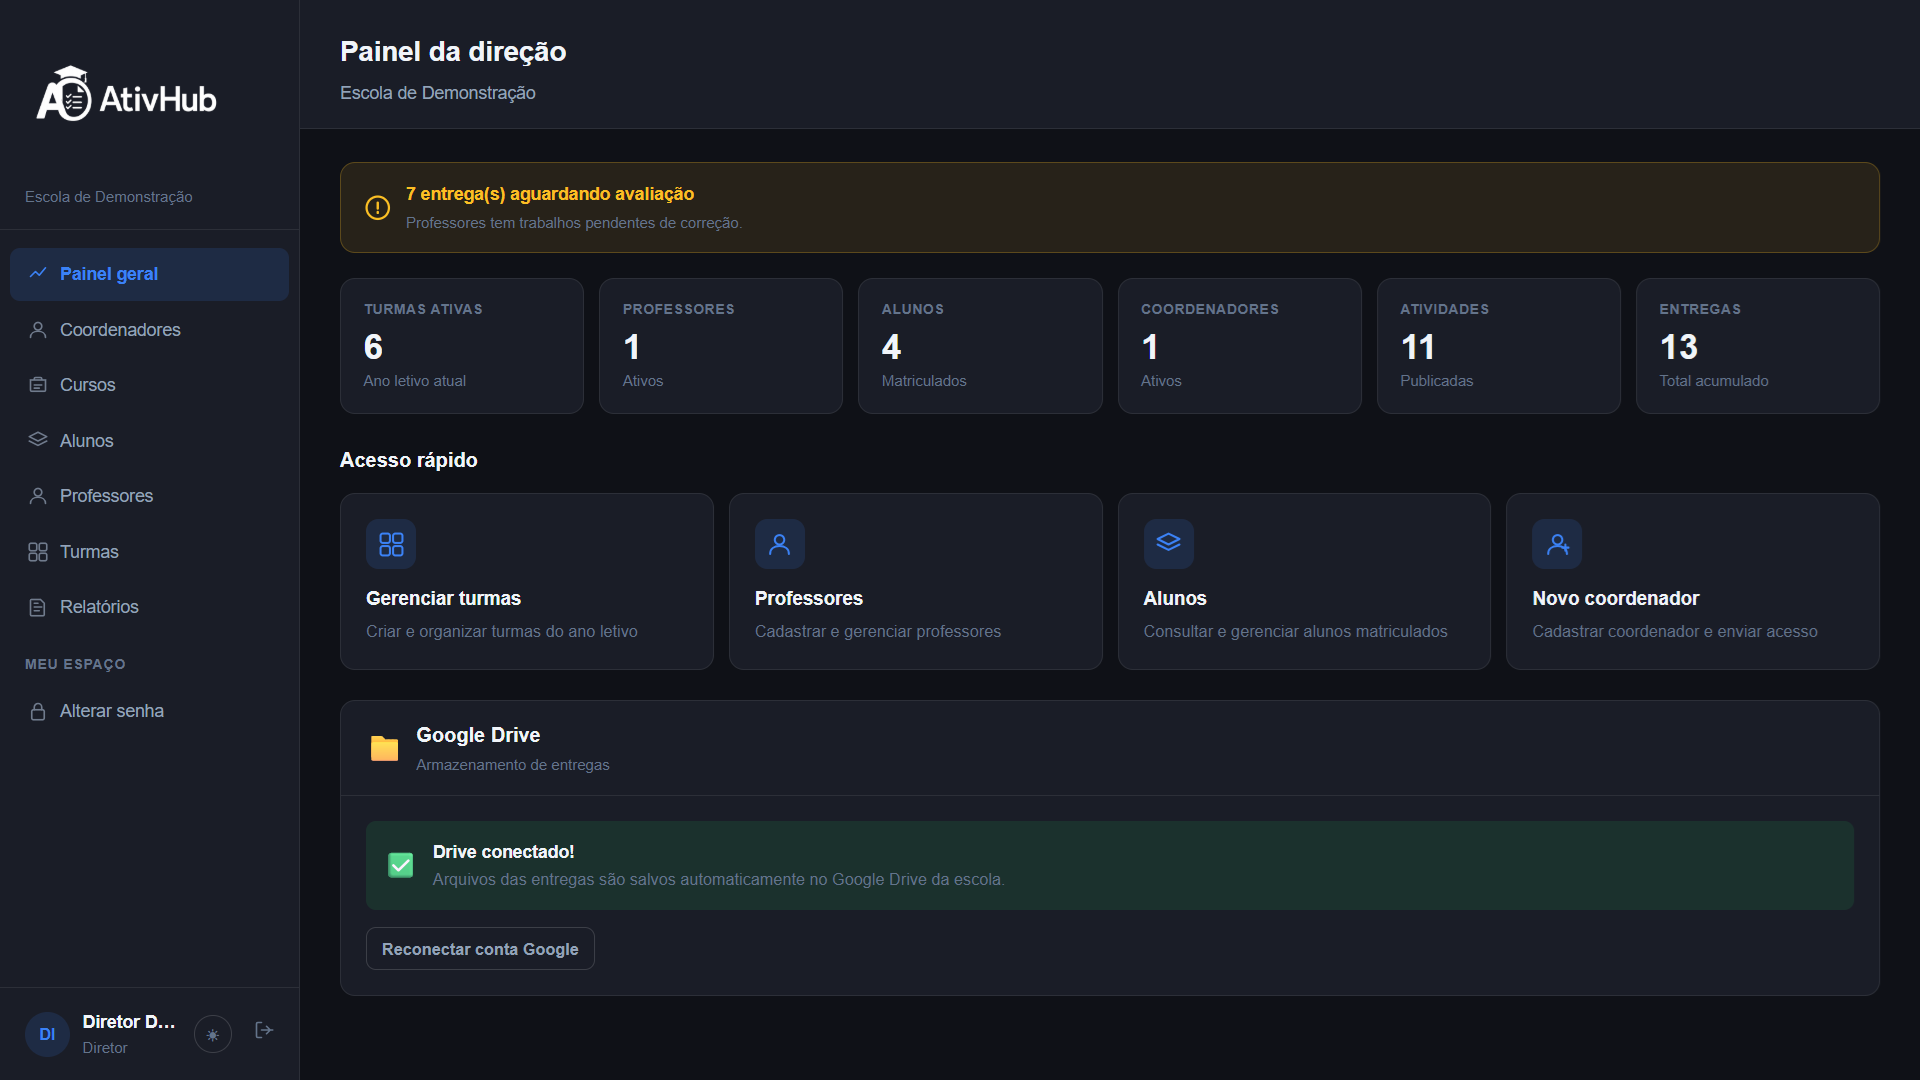Viewport: 1920px width, 1080px height.
Task: Click the AtivHub logo icon
Action: pos(65,94)
